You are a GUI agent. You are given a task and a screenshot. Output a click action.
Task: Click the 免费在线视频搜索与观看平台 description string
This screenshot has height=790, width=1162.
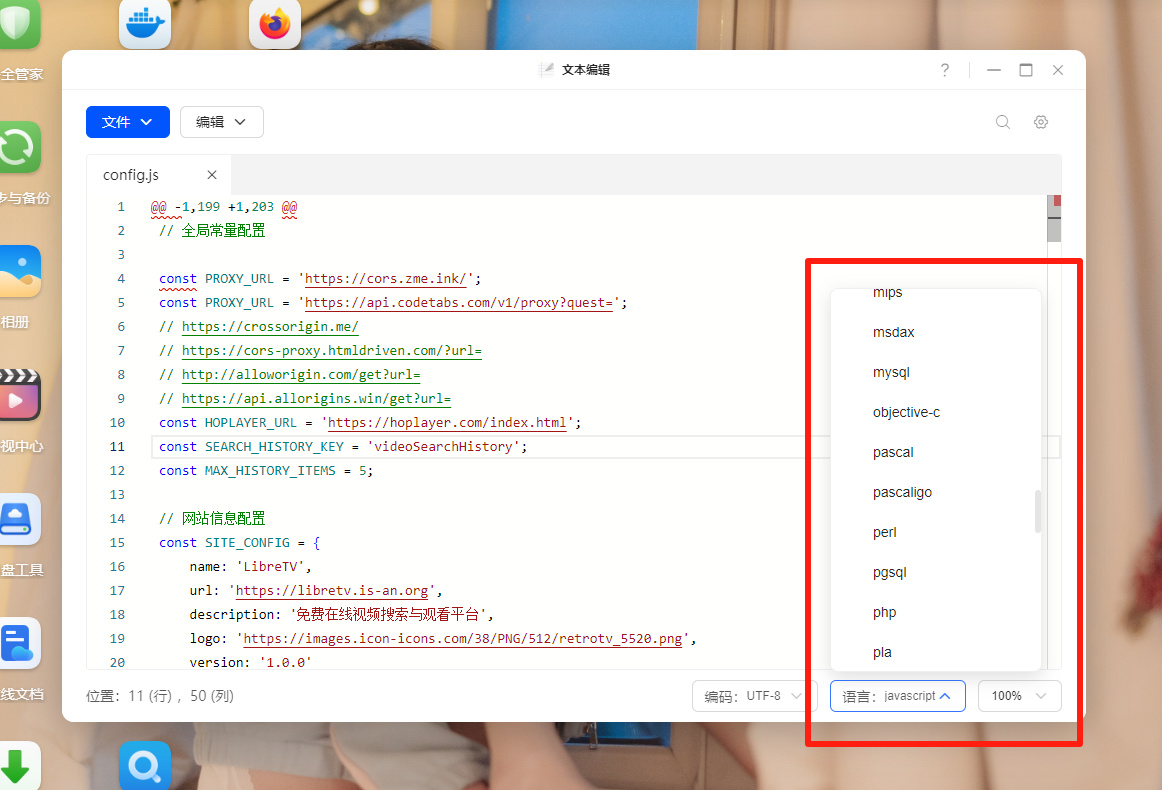pyautogui.click(x=388, y=614)
